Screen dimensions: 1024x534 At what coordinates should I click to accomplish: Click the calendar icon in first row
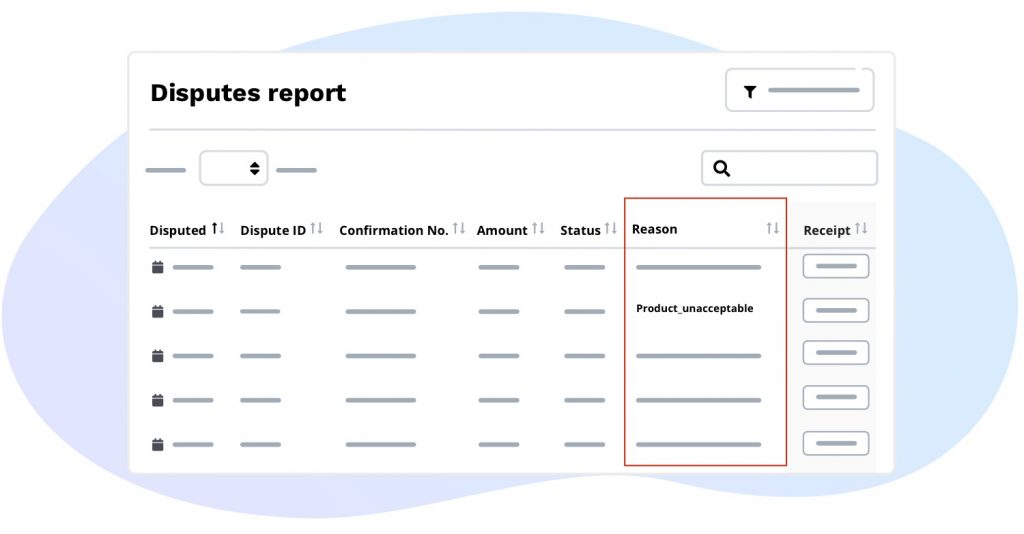(157, 267)
